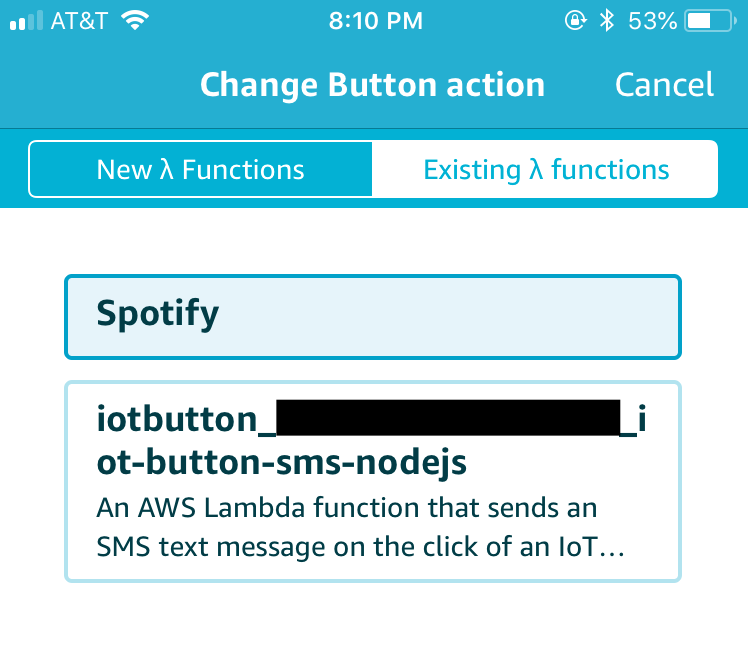Tap the Spotify label text
This screenshot has width=748, height=649.
[158, 314]
